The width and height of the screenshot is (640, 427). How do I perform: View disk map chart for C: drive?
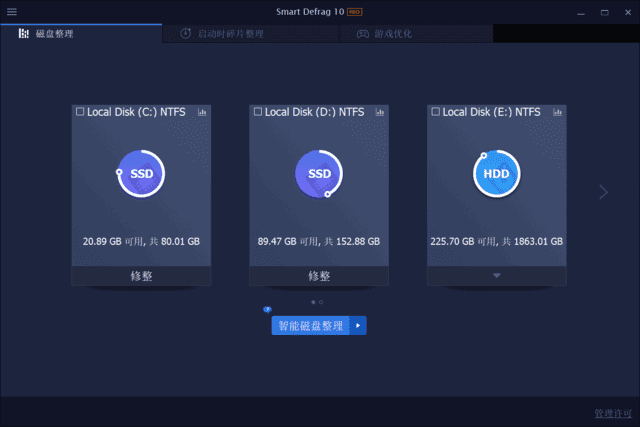(202, 112)
